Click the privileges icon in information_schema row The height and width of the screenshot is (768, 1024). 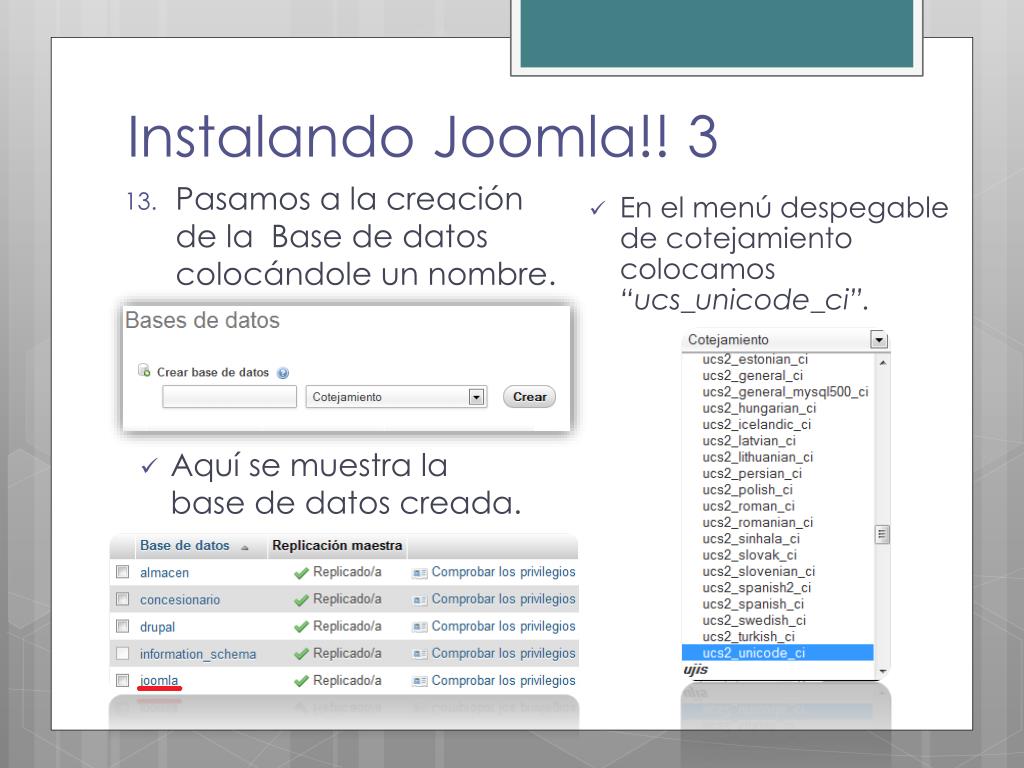click(419, 654)
